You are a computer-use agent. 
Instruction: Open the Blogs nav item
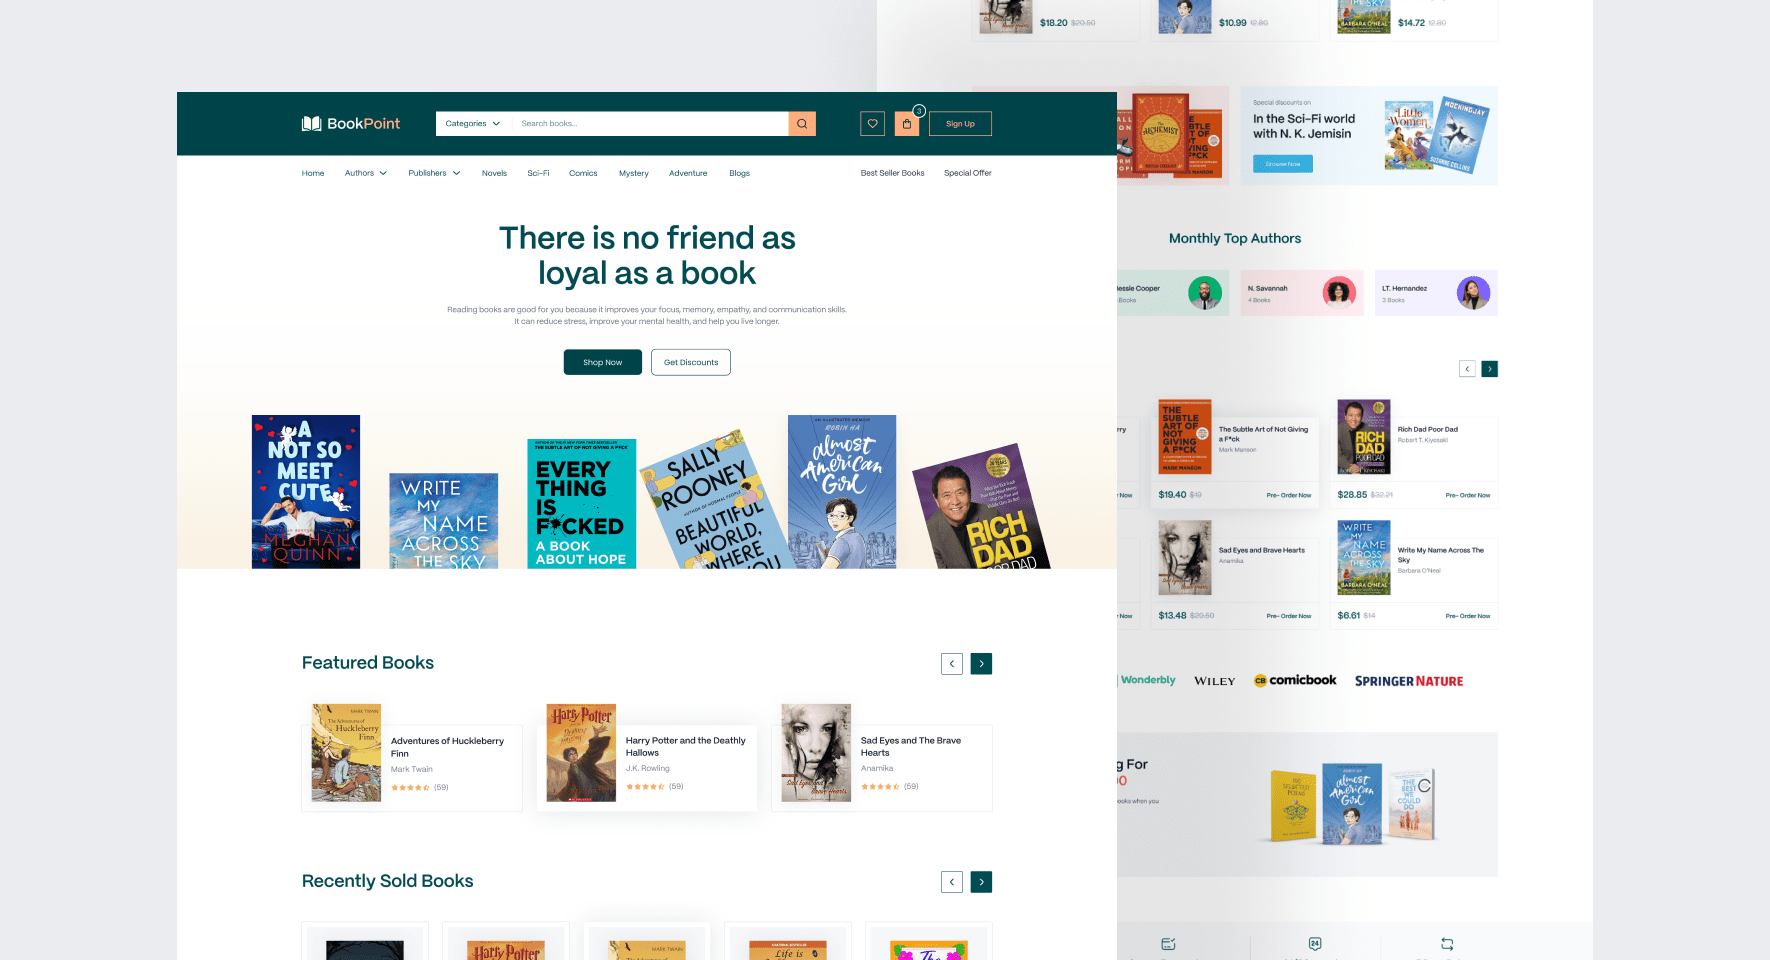739,173
